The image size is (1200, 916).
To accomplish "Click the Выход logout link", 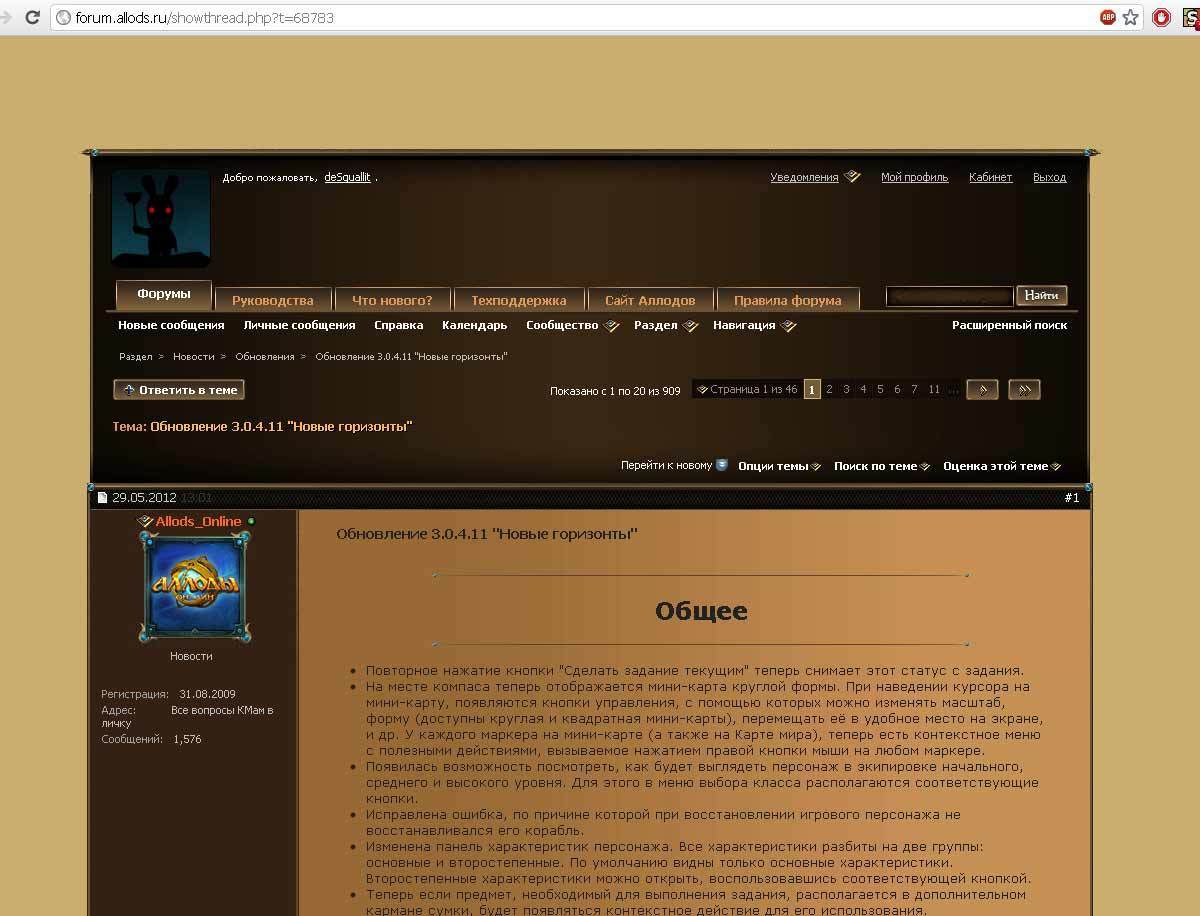I will [1049, 177].
